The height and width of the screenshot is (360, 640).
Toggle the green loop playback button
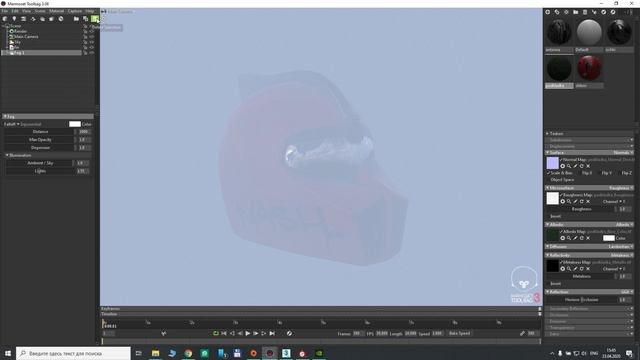tap(216, 333)
